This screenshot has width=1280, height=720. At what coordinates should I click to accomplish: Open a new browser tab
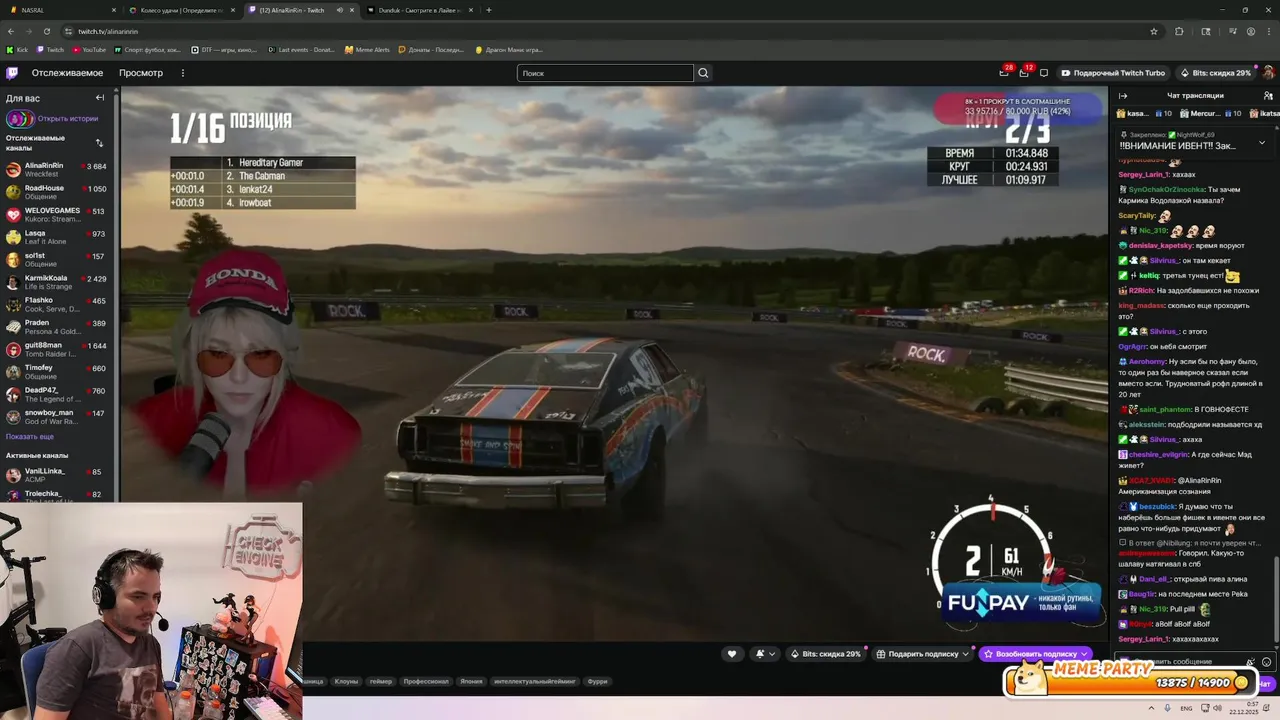tap(488, 10)
